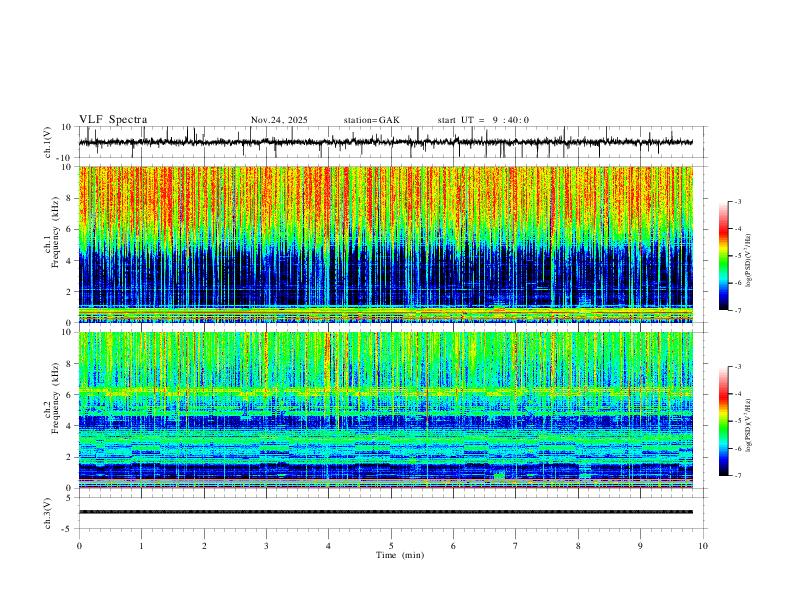The height and width of the screenshot is (612, 792).
Task: Click the ch.3 voltage trace band
Action: click(385, 512)
